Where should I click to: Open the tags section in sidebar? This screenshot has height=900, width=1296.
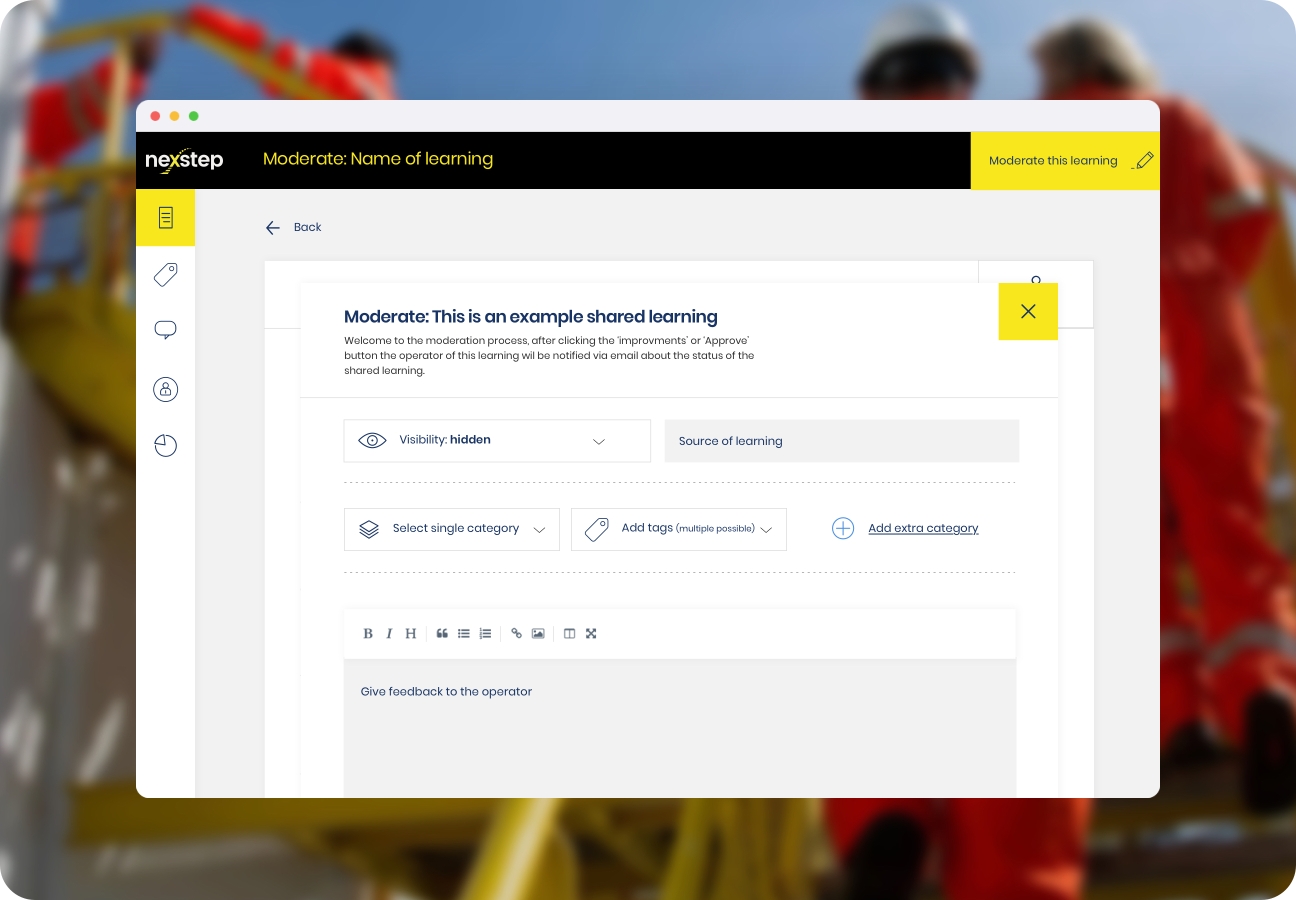166,274
